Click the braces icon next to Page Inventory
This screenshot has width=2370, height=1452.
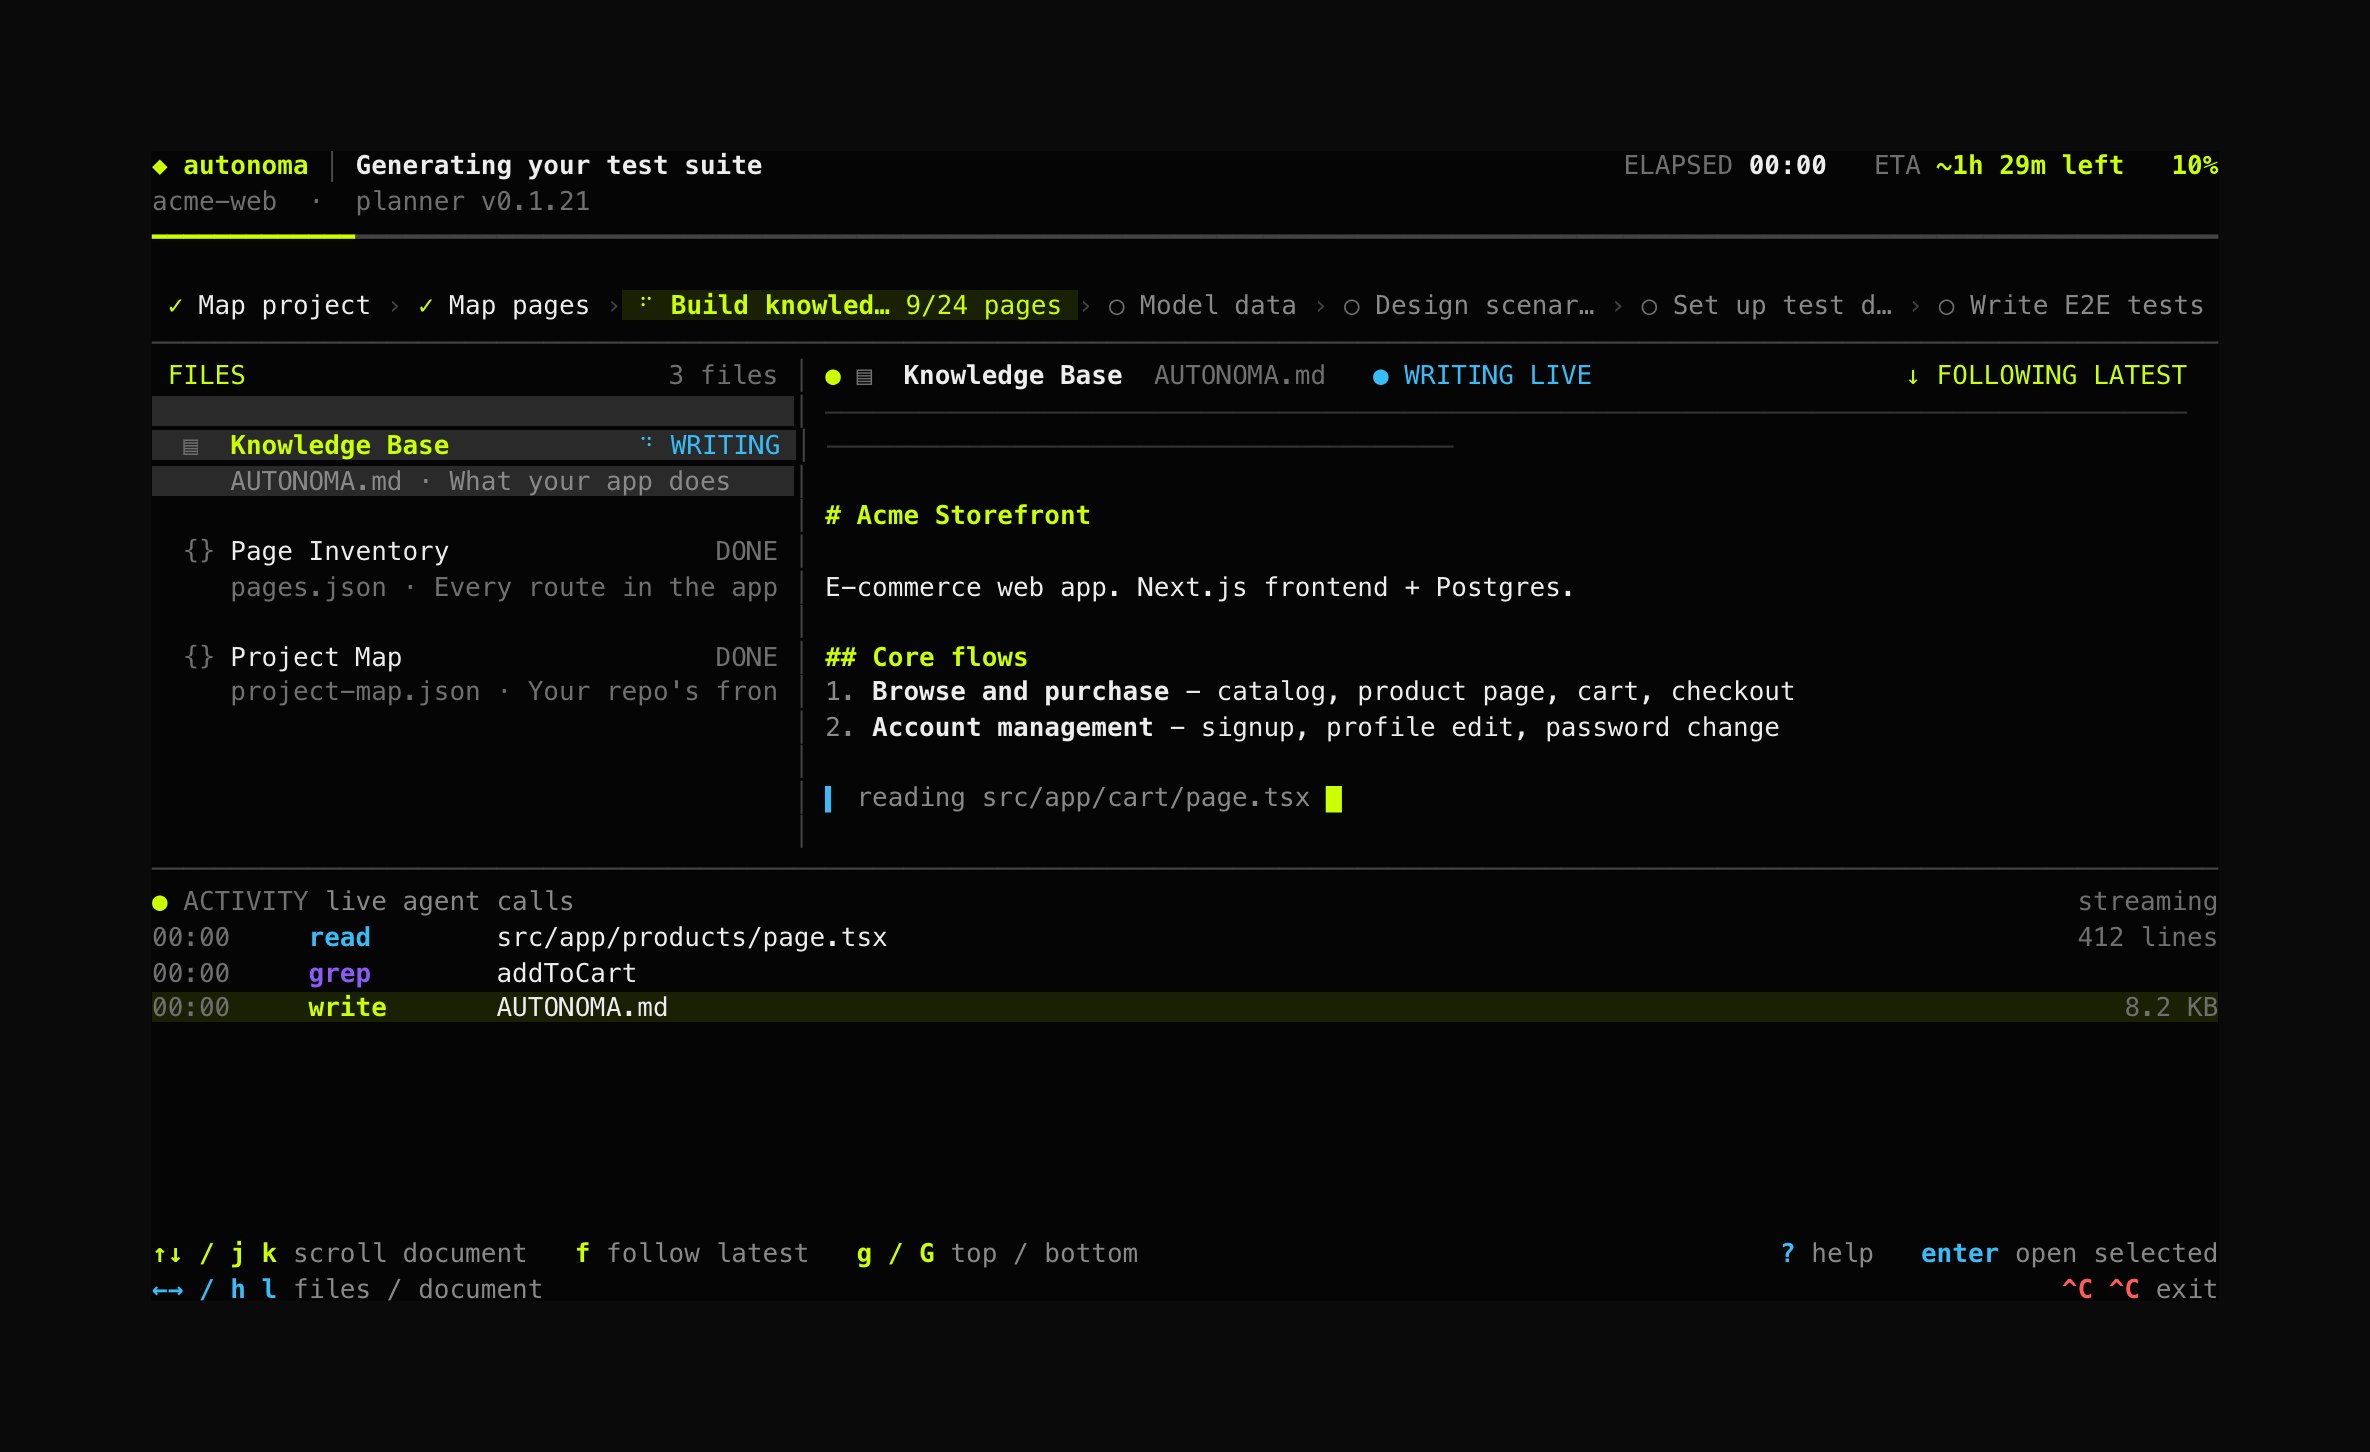[199, 551]
